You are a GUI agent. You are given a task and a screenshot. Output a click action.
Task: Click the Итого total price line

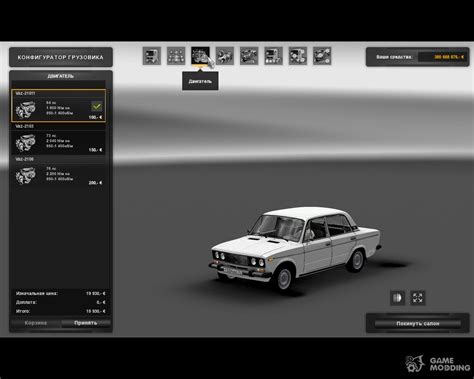[x=60, y=311]
